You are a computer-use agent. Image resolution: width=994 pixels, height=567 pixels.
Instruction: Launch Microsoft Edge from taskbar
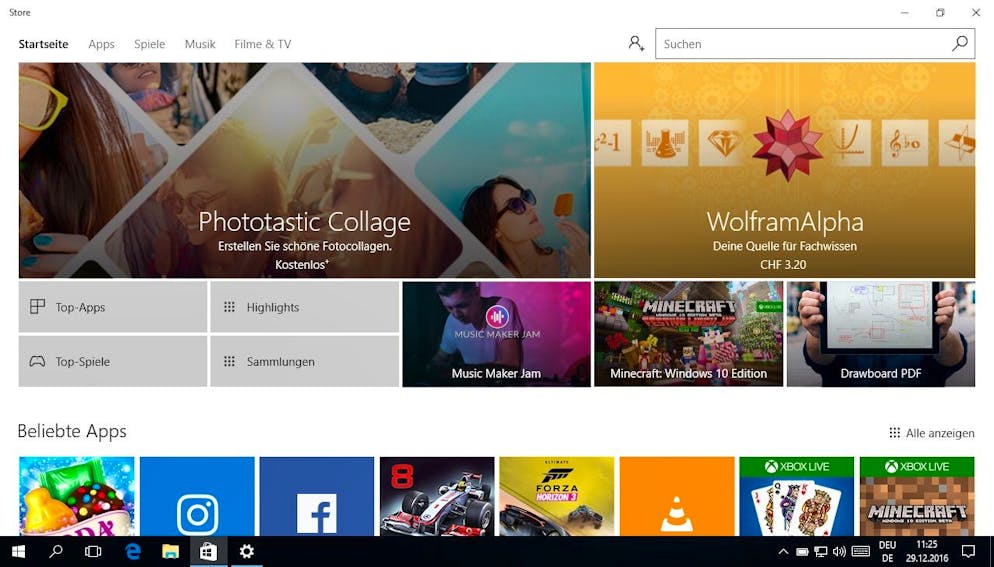(x=132, y=552)
